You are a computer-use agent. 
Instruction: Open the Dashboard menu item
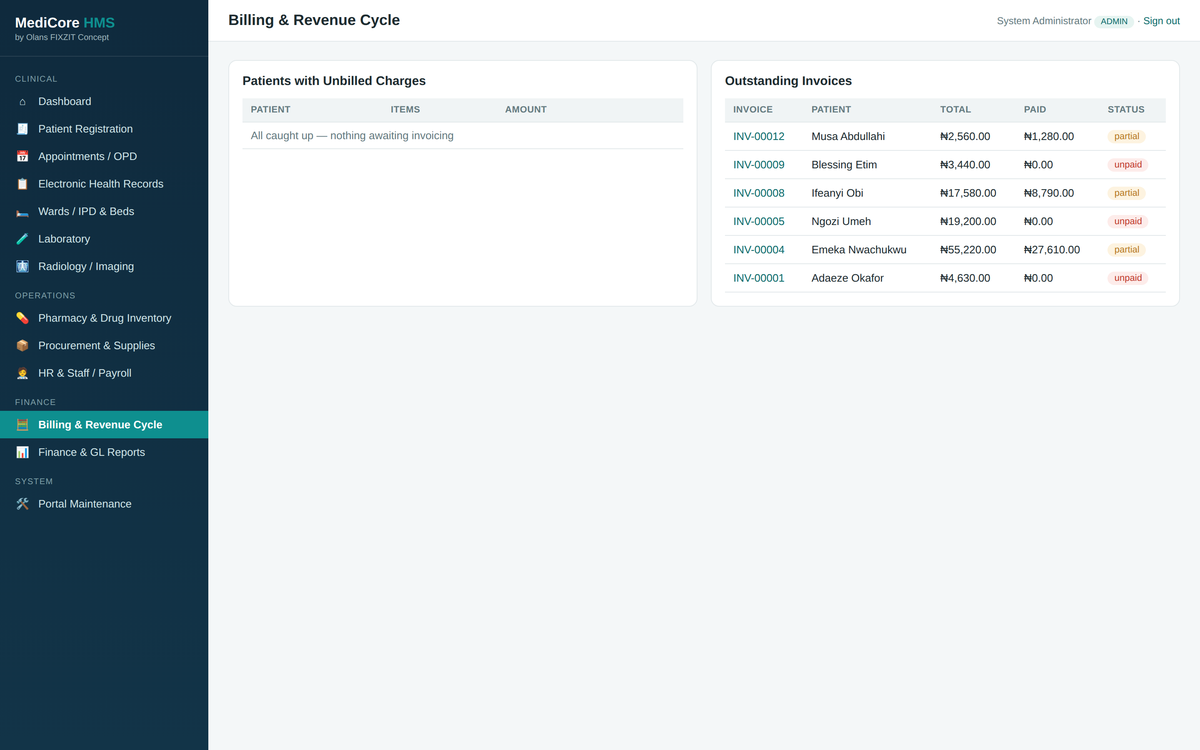pyautogui.click(x=104, y=101)
